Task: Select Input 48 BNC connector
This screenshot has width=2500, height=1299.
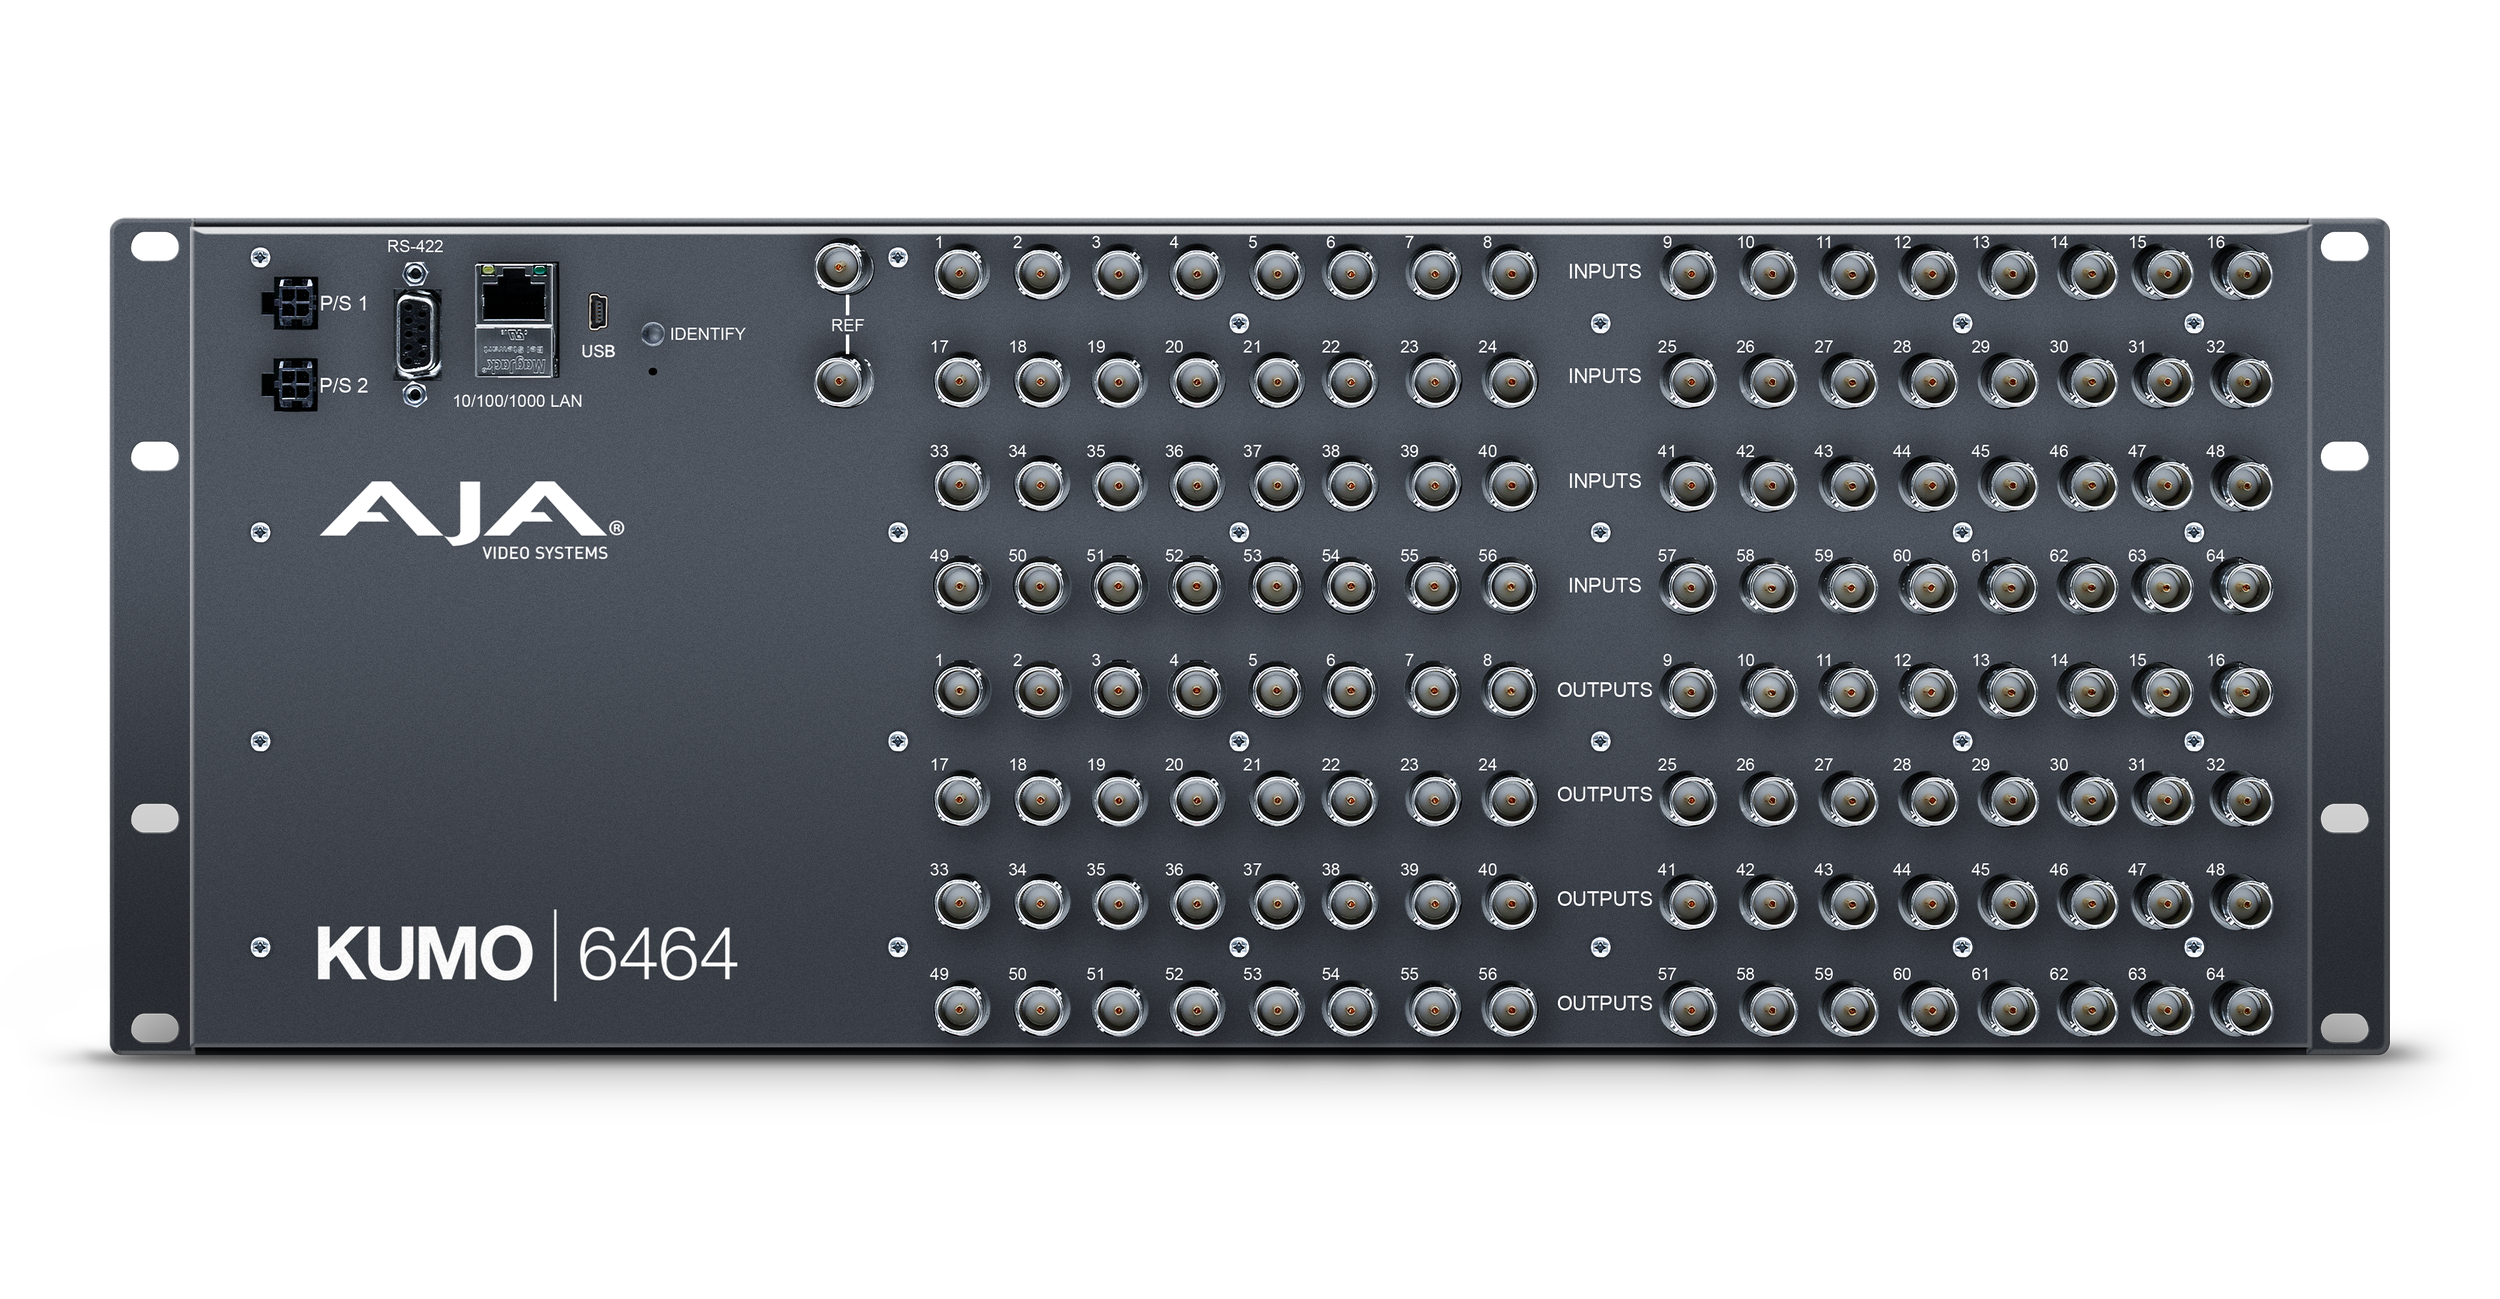Action: 2241,484
